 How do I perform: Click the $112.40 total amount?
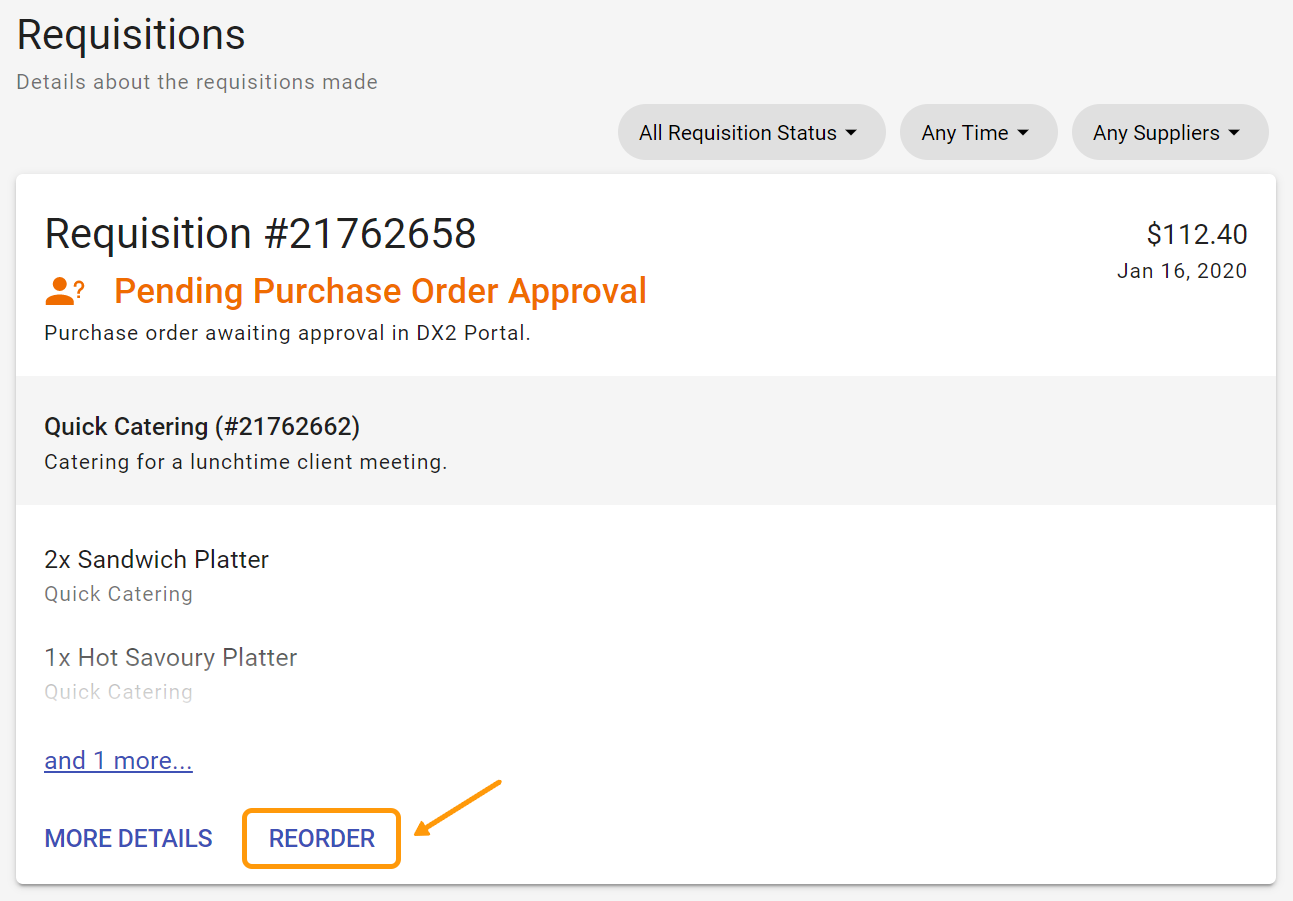click(1196, 234)
